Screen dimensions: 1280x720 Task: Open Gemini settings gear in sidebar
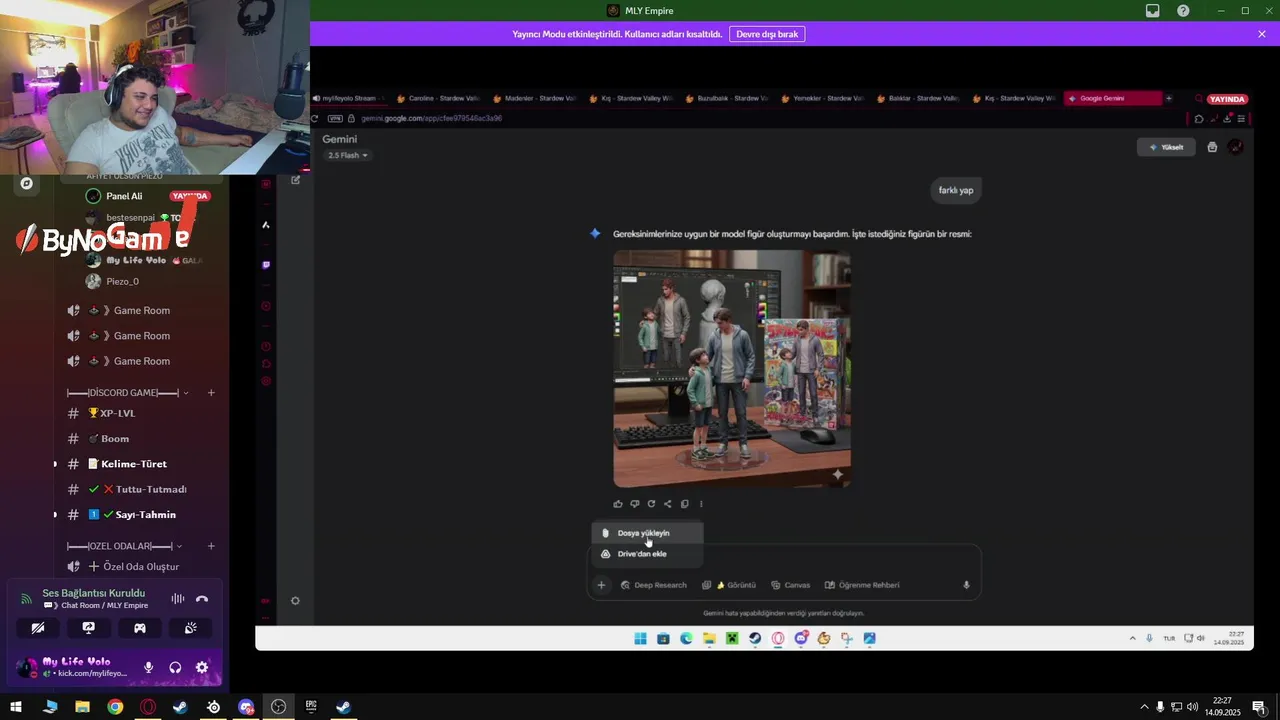click(295, 600)
